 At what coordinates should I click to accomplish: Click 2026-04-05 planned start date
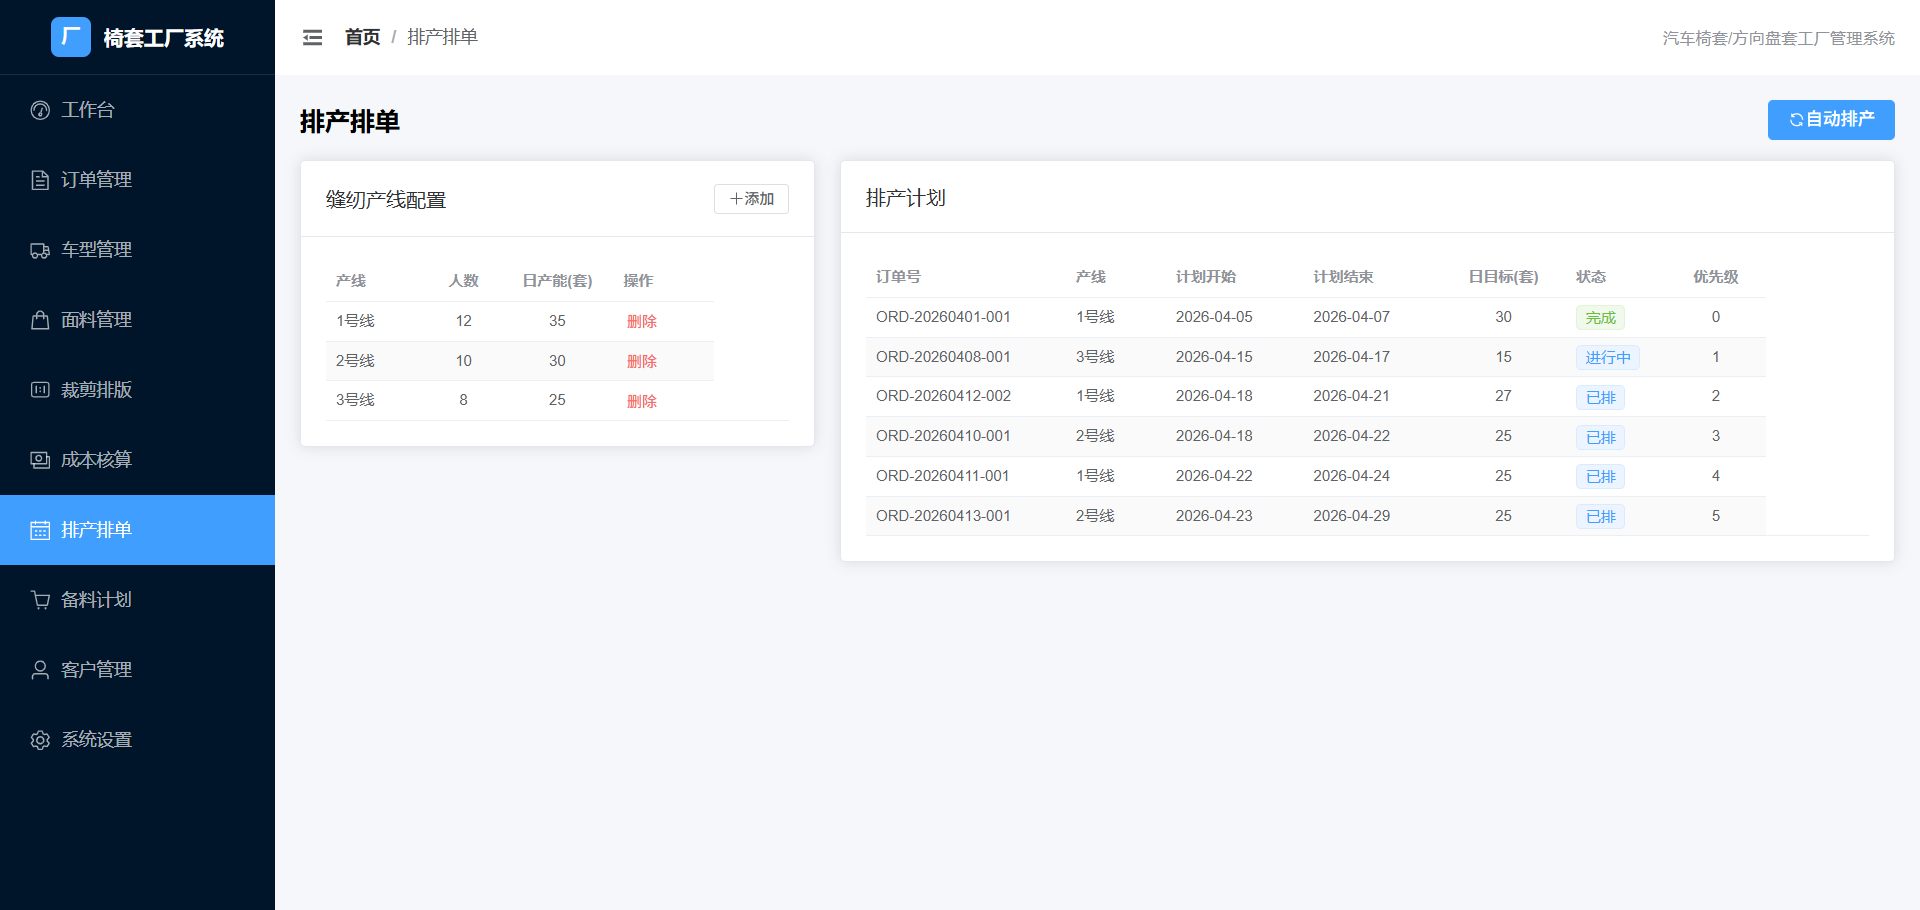tap(1214, 317)
